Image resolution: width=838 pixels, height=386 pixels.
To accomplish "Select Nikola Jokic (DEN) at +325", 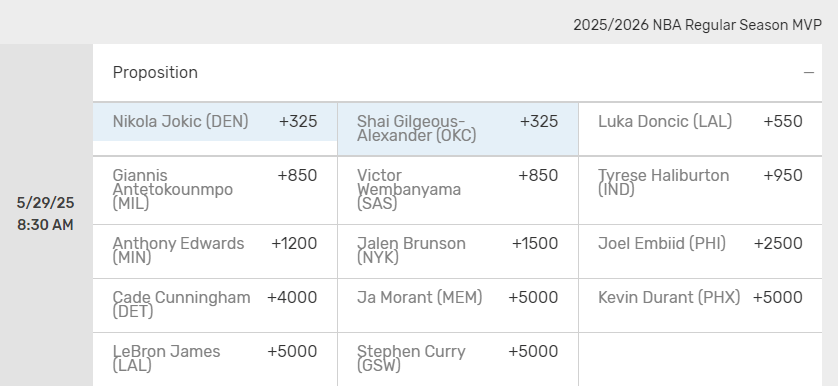I will [x=215, y=122].
